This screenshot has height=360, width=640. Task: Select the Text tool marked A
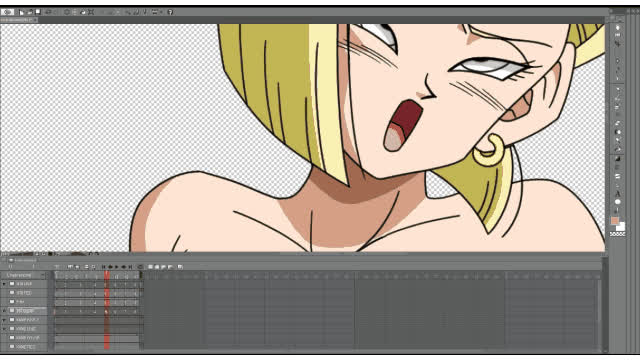click(x=618, y=194)
